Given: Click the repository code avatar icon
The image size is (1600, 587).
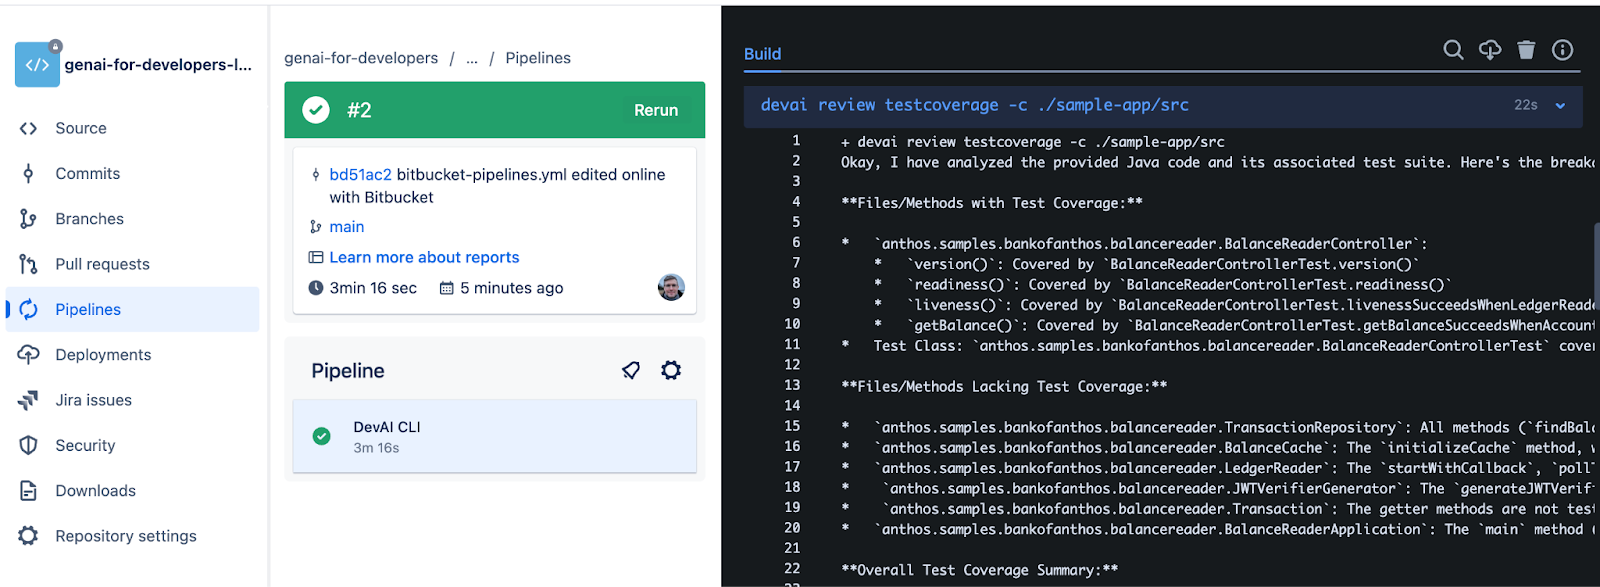Looking at the screenshot, I should [x=37, y=64].
